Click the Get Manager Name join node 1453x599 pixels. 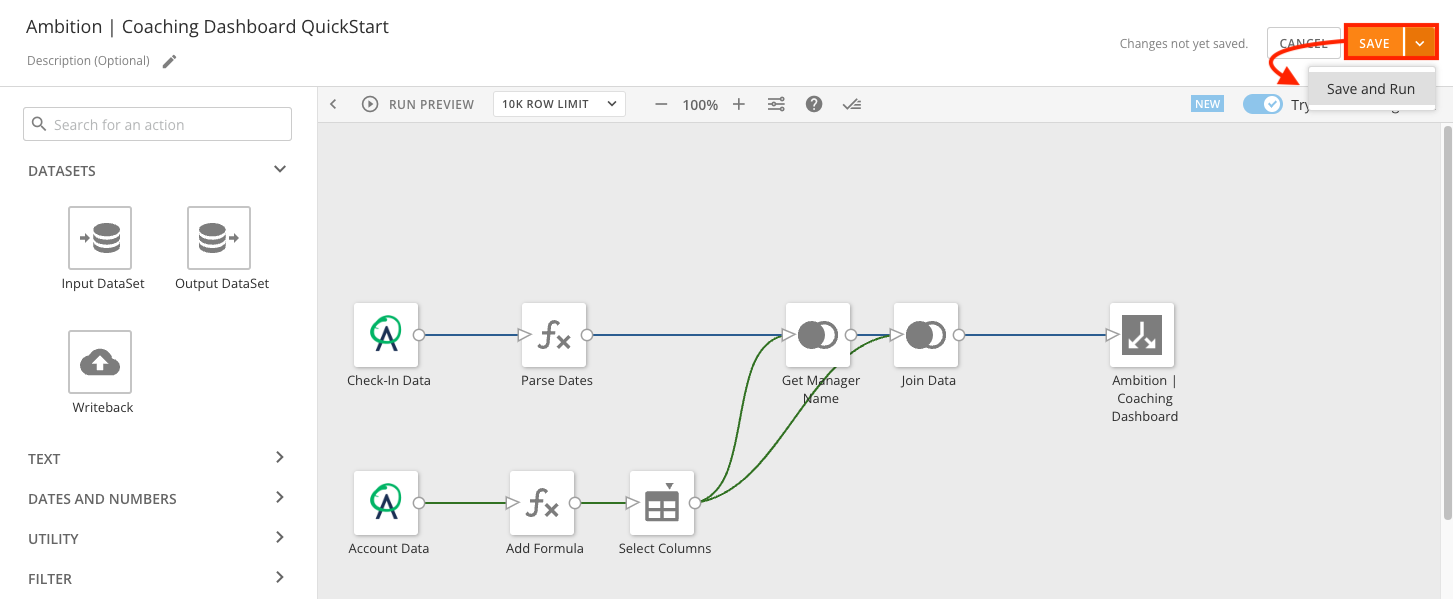point(818,335)
